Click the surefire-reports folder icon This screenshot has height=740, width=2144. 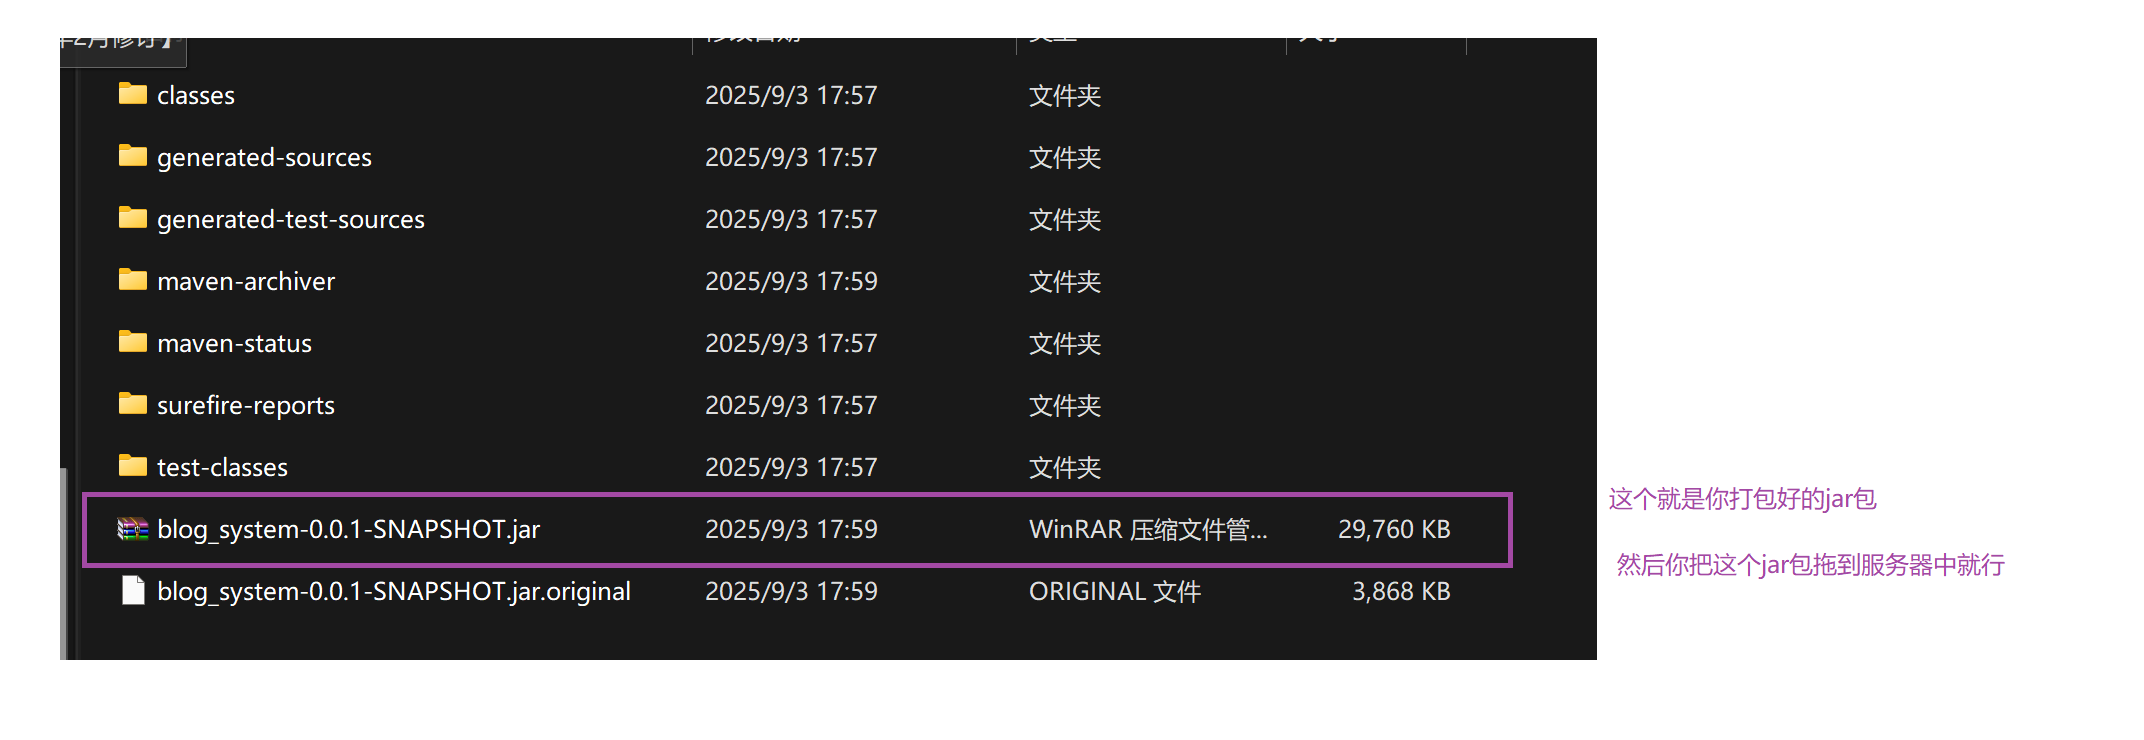pos(133,404)
